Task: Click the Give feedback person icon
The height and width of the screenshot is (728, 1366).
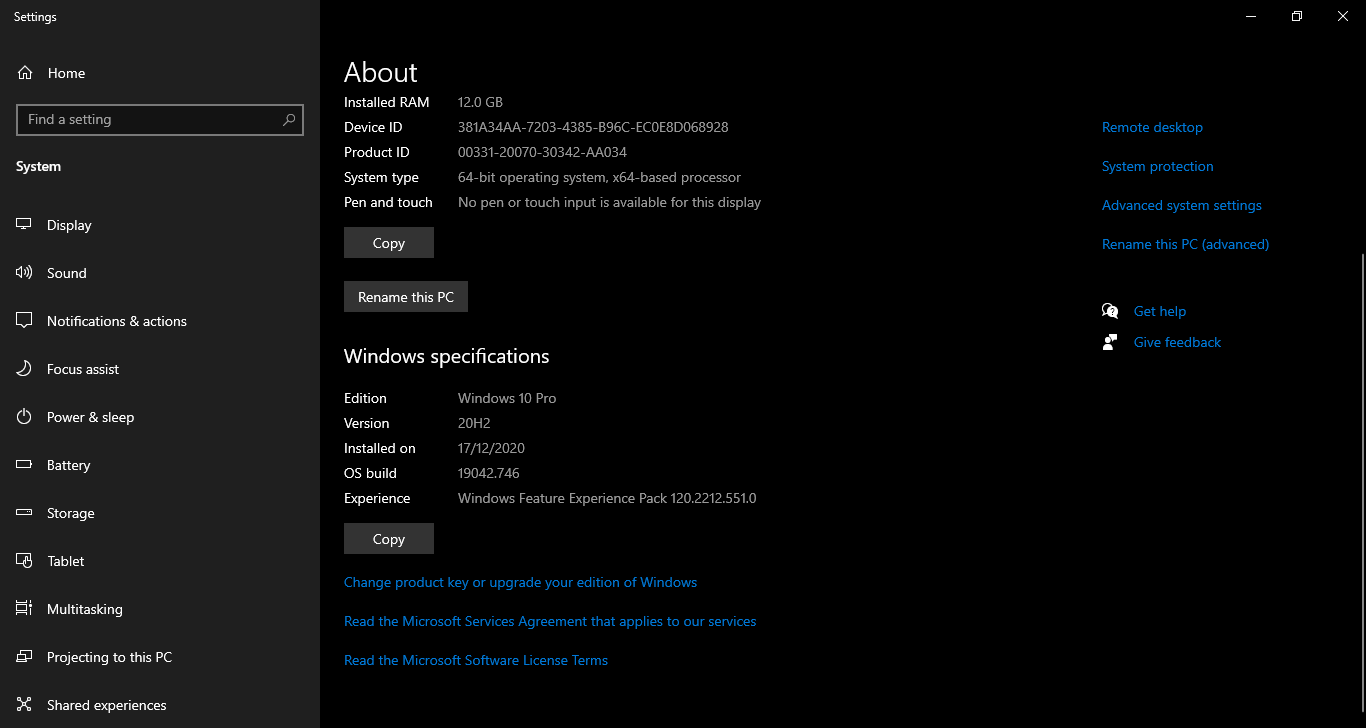Action: 1110,342
